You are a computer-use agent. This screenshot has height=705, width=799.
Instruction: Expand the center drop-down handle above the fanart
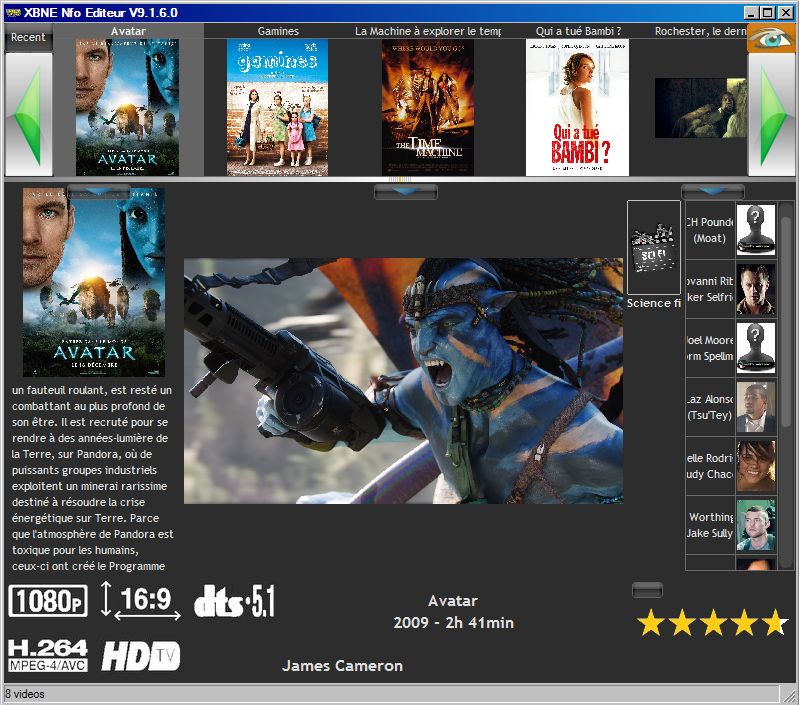coord(406,192)
